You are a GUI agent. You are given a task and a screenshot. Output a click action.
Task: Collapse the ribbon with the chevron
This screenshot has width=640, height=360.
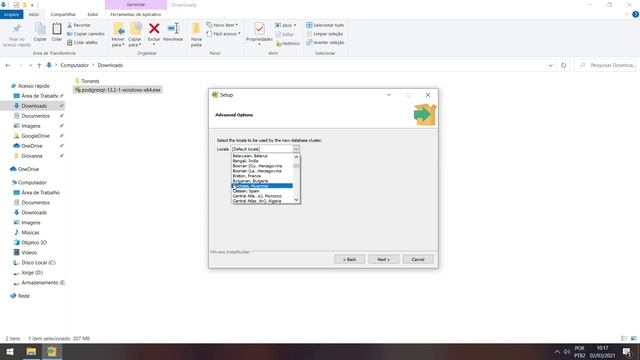coord(627,14)
